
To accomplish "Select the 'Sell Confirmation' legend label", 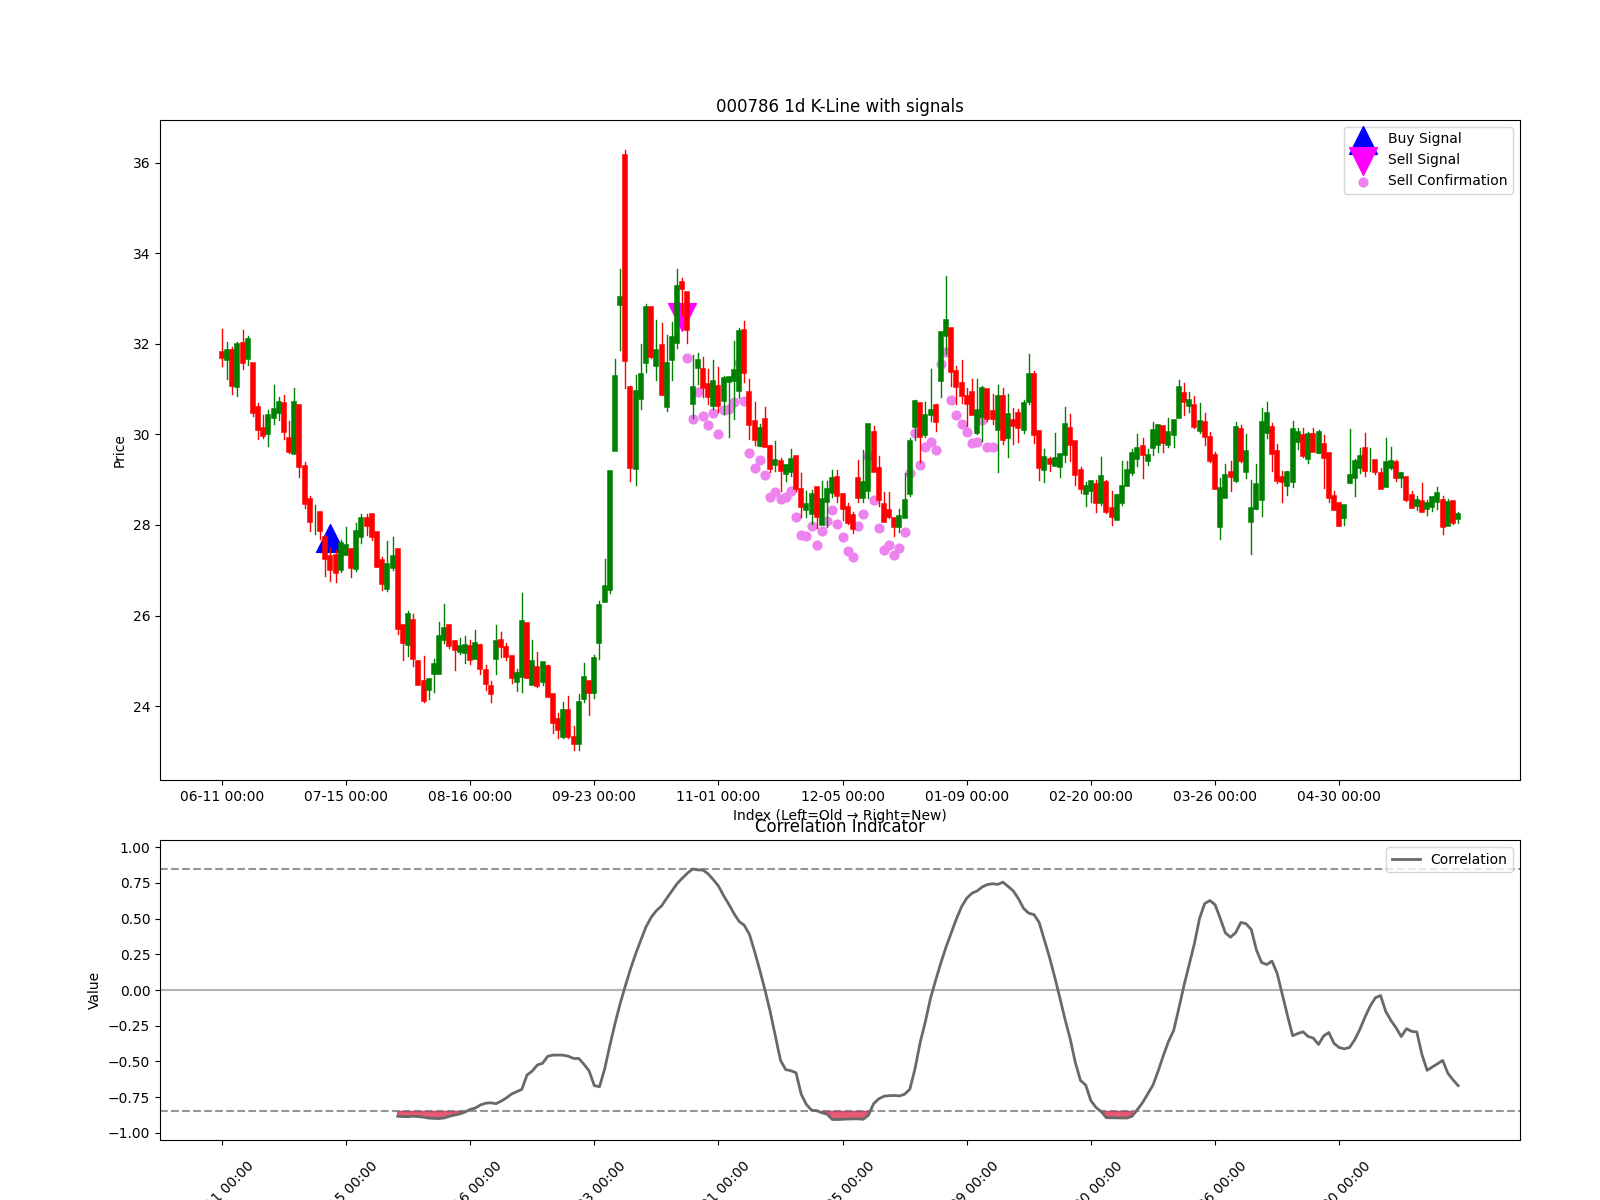I will point(1447,180).
